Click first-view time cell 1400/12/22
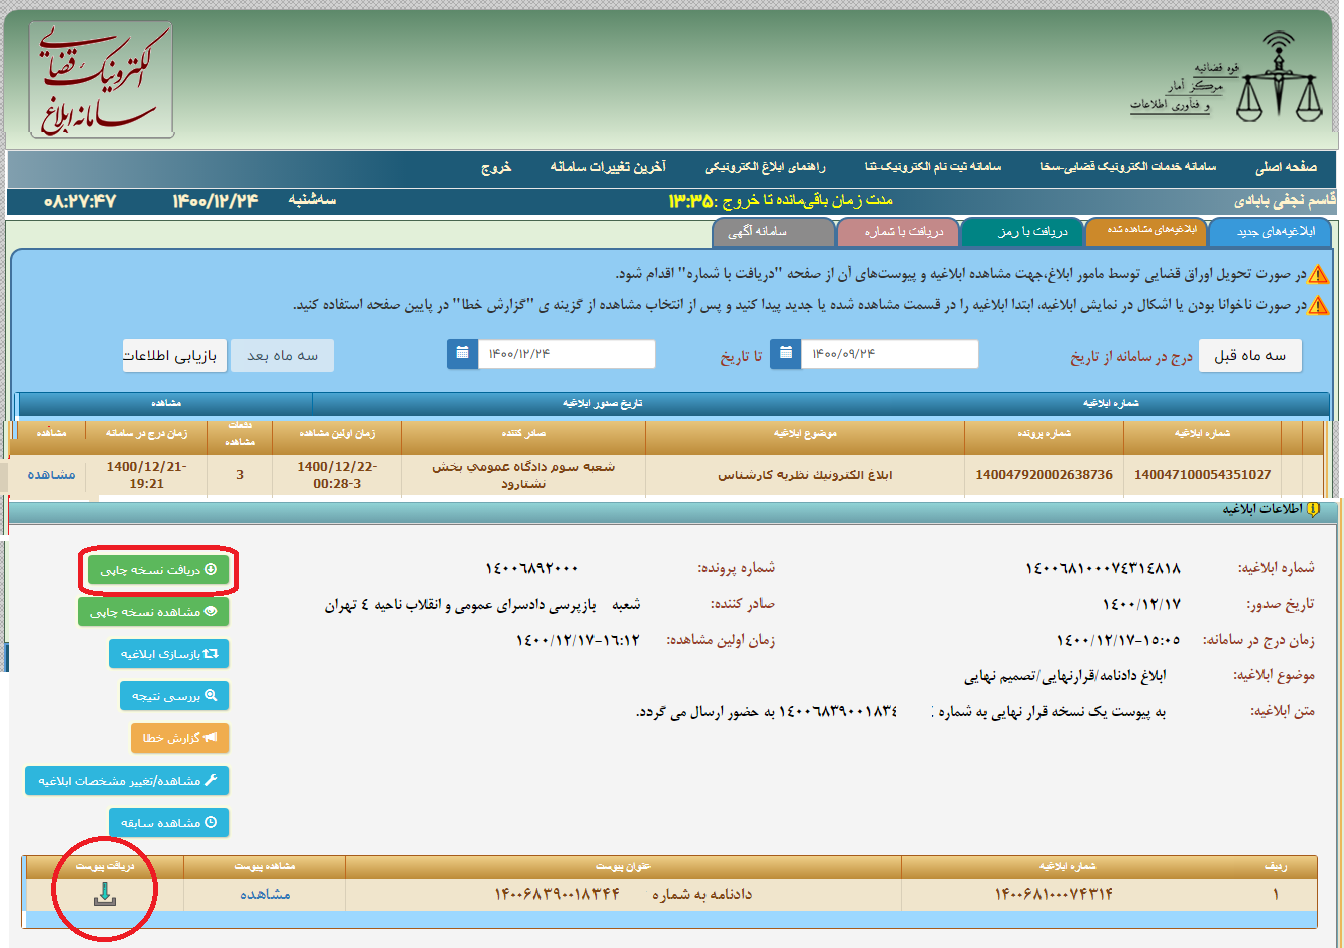The height and width of the screenshot is (948, 1344). 337,474
